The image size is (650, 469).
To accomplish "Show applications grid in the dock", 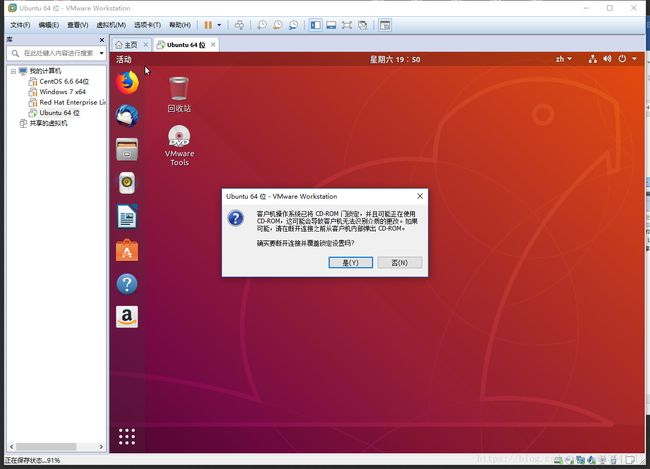I will [127, 437].
